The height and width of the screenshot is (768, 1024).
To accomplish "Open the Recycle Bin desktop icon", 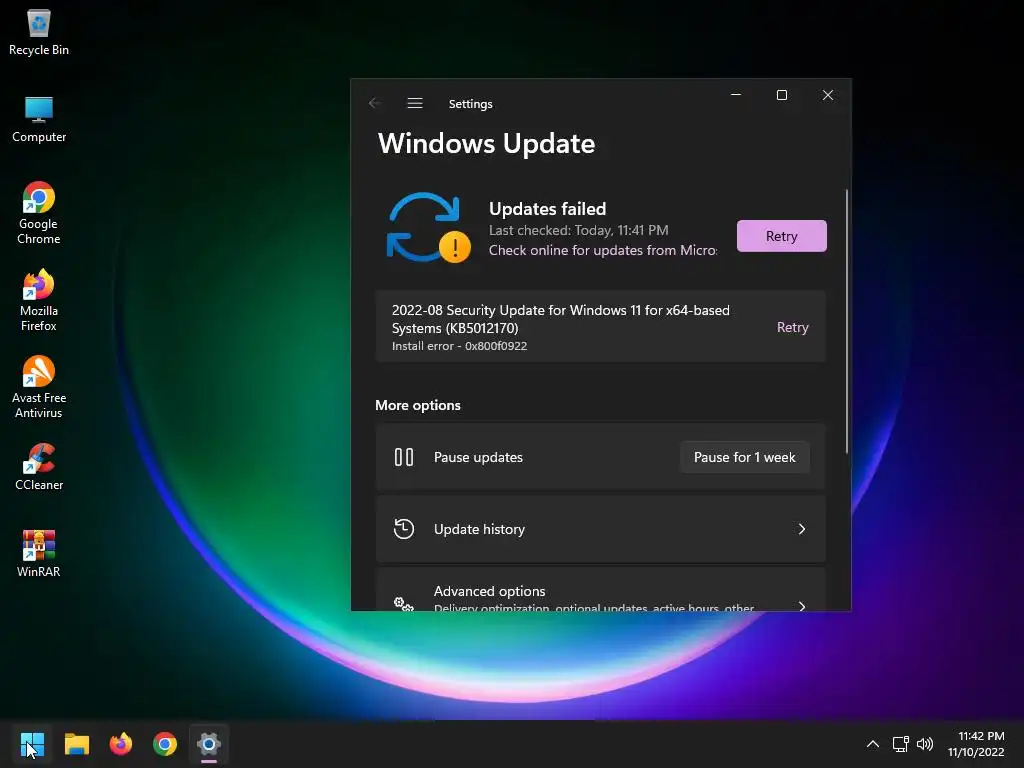I will point(39,33).
